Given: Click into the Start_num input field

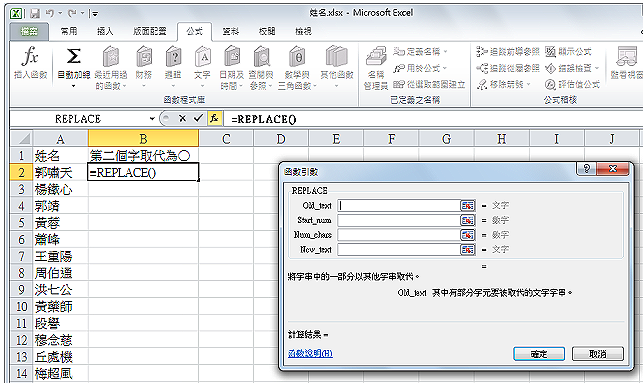Looking at the screenshot, I should point(399,220).
